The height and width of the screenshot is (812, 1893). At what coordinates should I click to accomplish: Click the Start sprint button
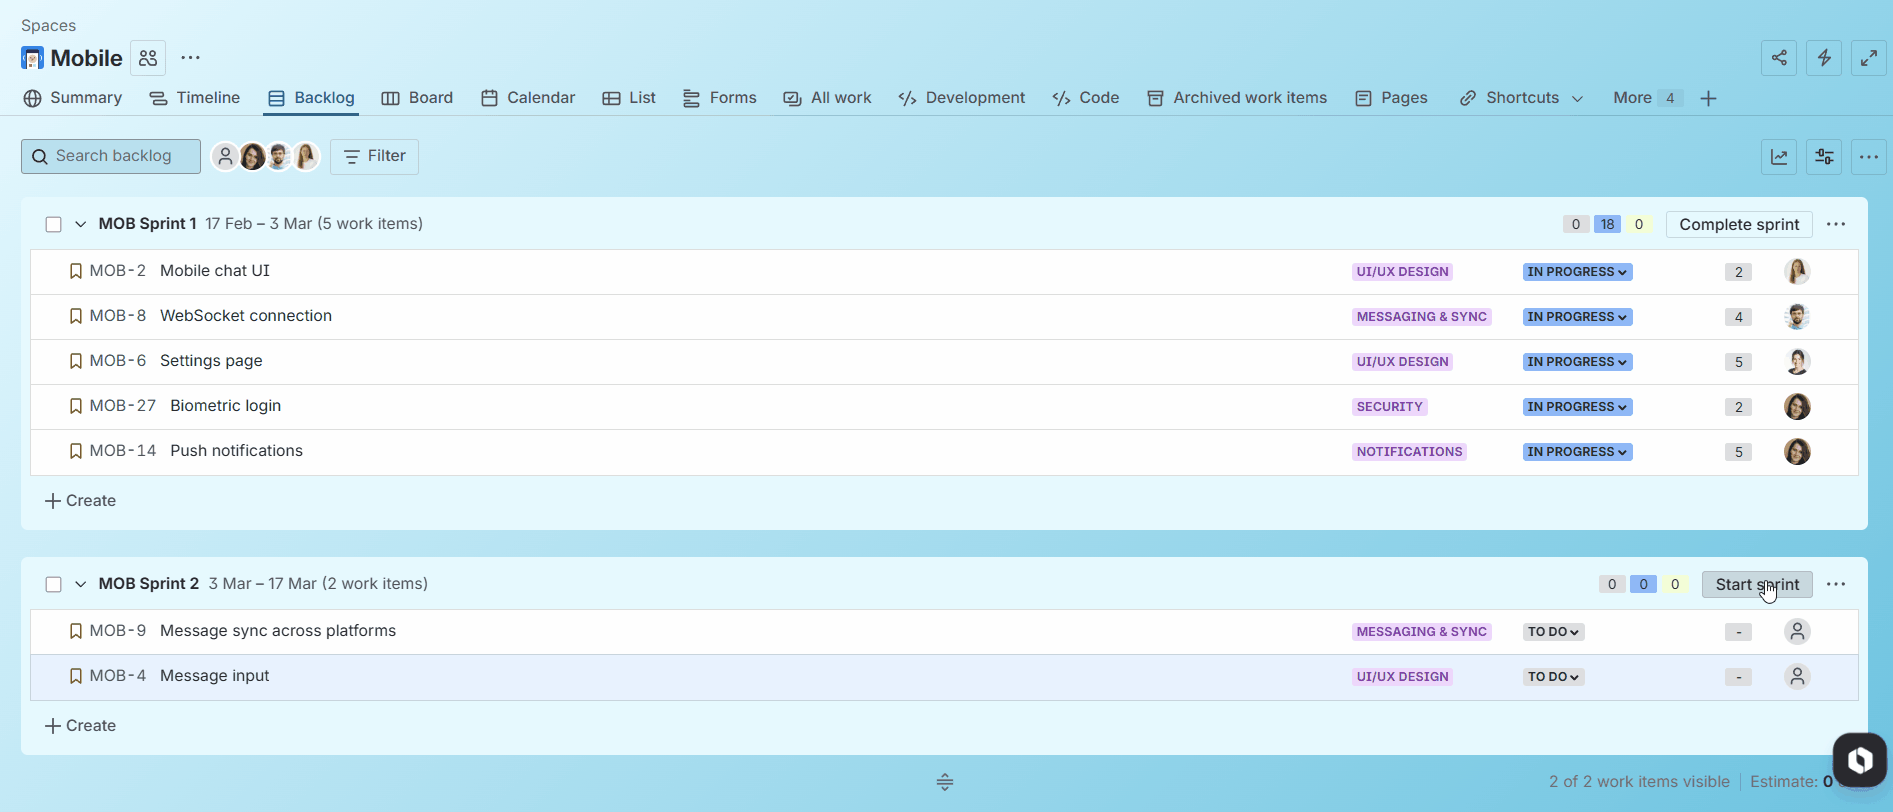[1757, 584]
